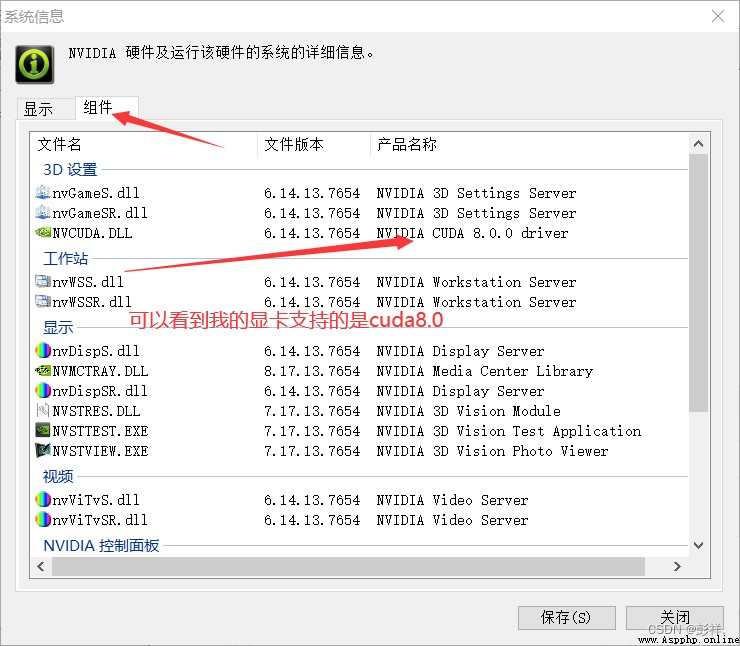This screenshot has height=646, width=740.
Task: Select the nvGameS.dll file name
Action: [96, 193]
